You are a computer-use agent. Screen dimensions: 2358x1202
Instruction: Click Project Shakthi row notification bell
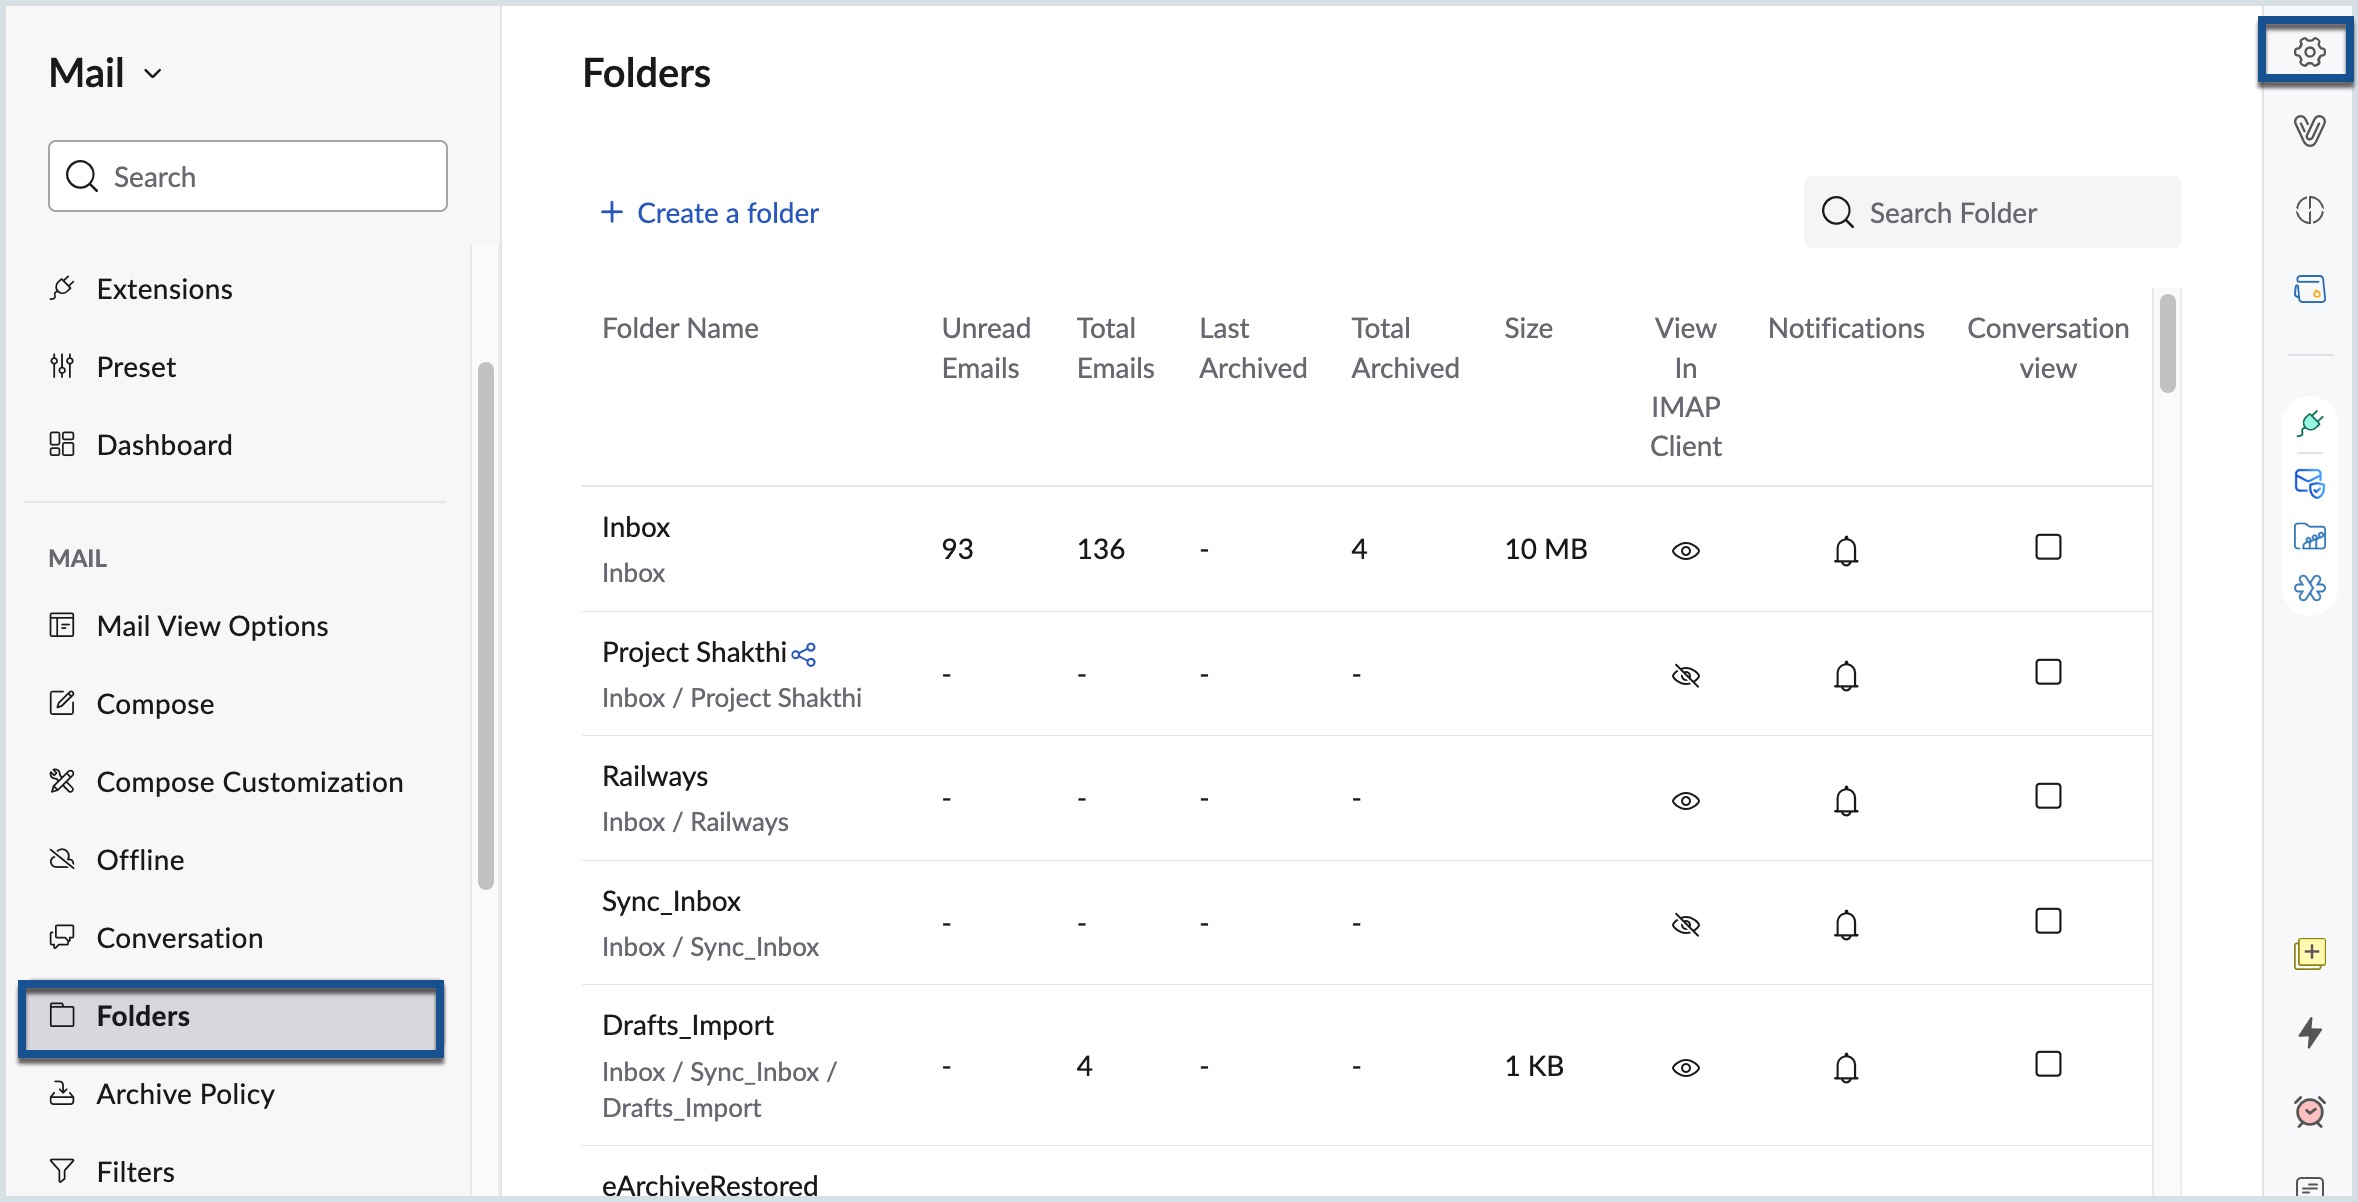1846,676
